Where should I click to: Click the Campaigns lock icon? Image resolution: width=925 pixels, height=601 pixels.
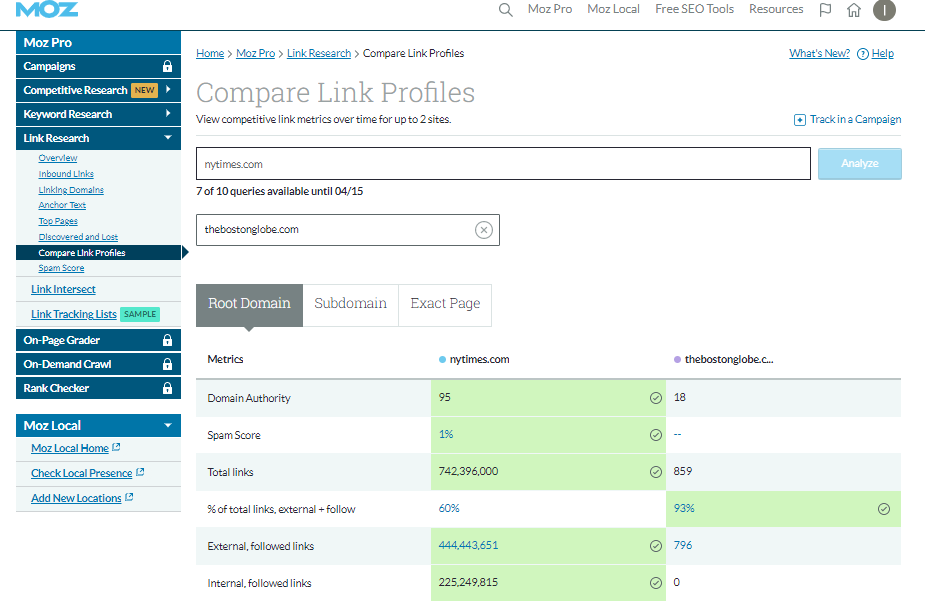[x=168, y=66]
